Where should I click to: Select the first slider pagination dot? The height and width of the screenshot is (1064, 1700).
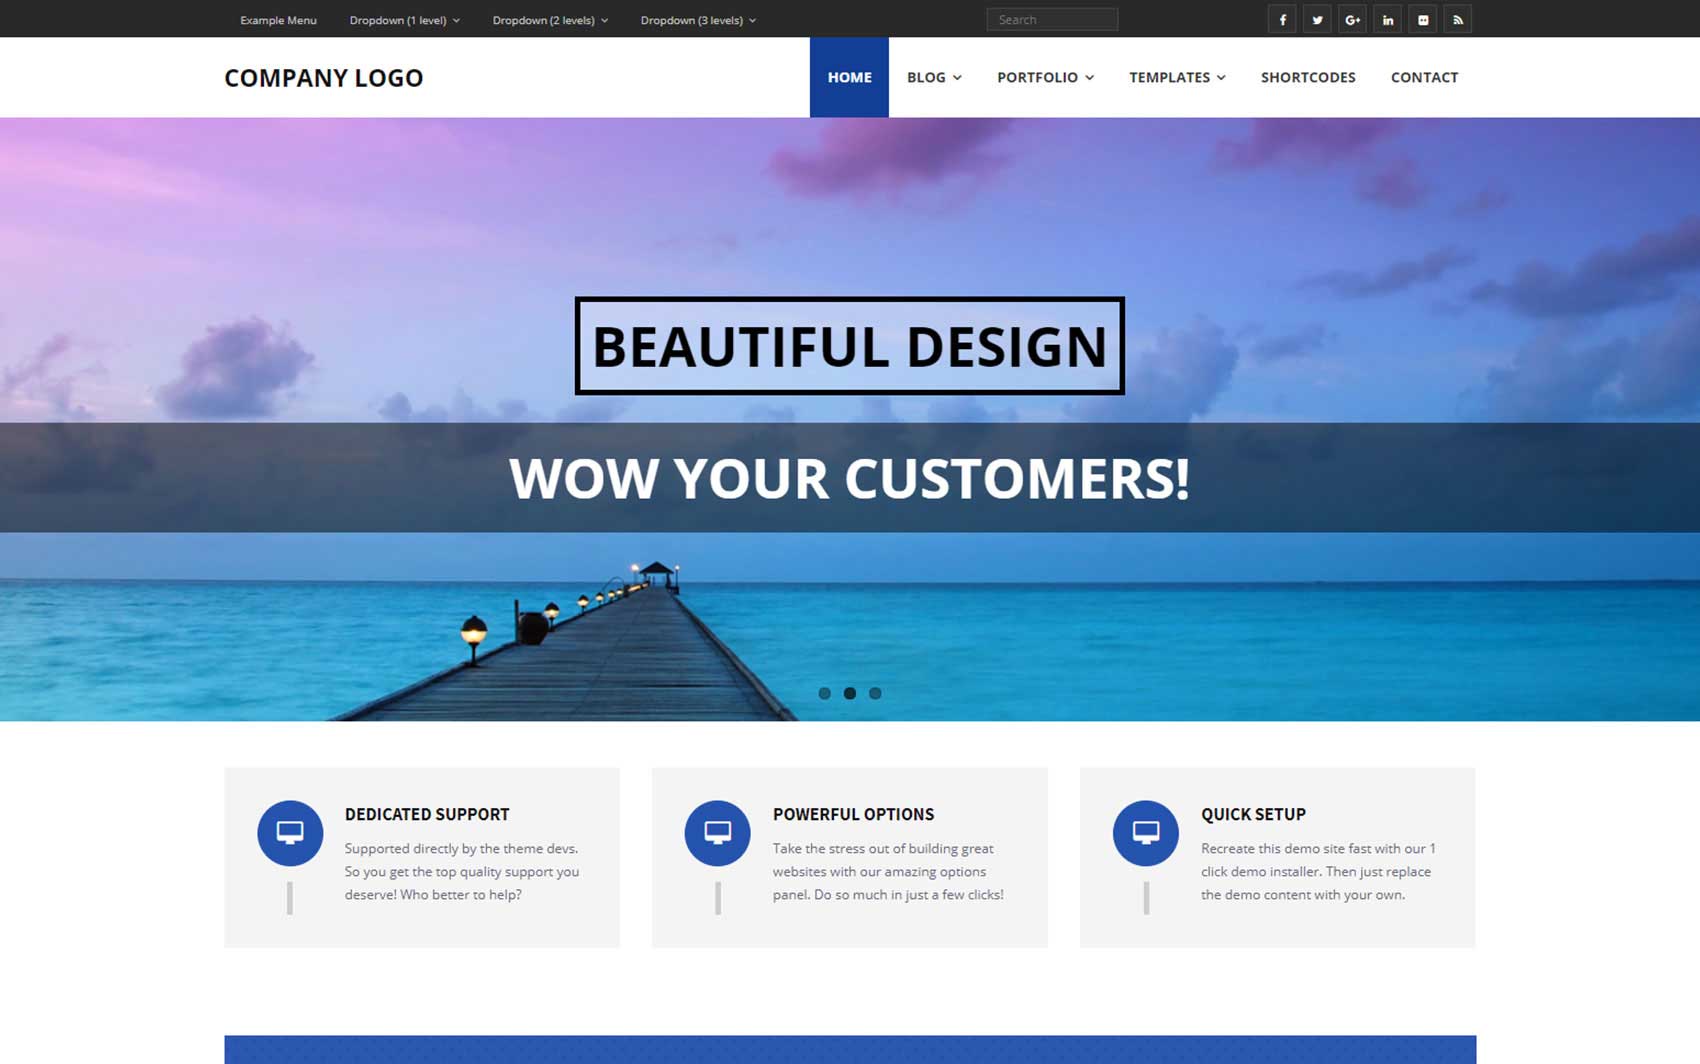pos(824,693)
